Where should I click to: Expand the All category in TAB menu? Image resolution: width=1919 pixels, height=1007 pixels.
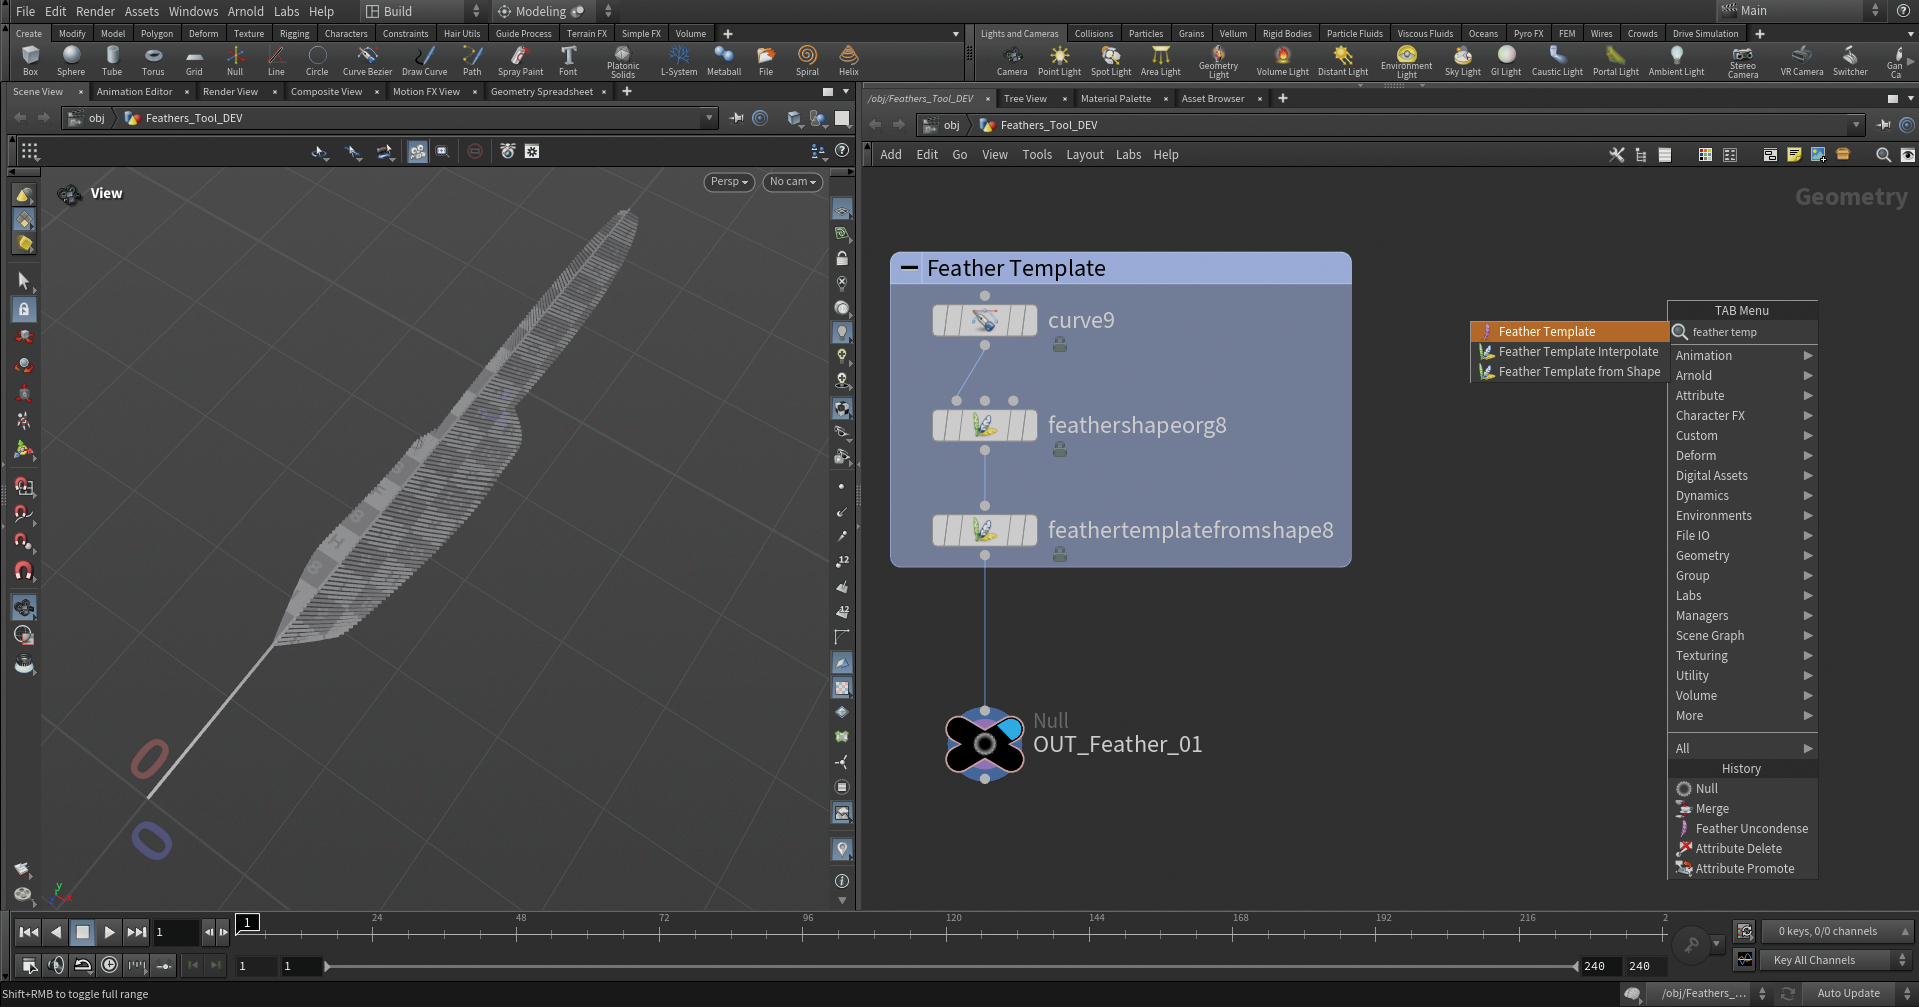(1742, 749)
